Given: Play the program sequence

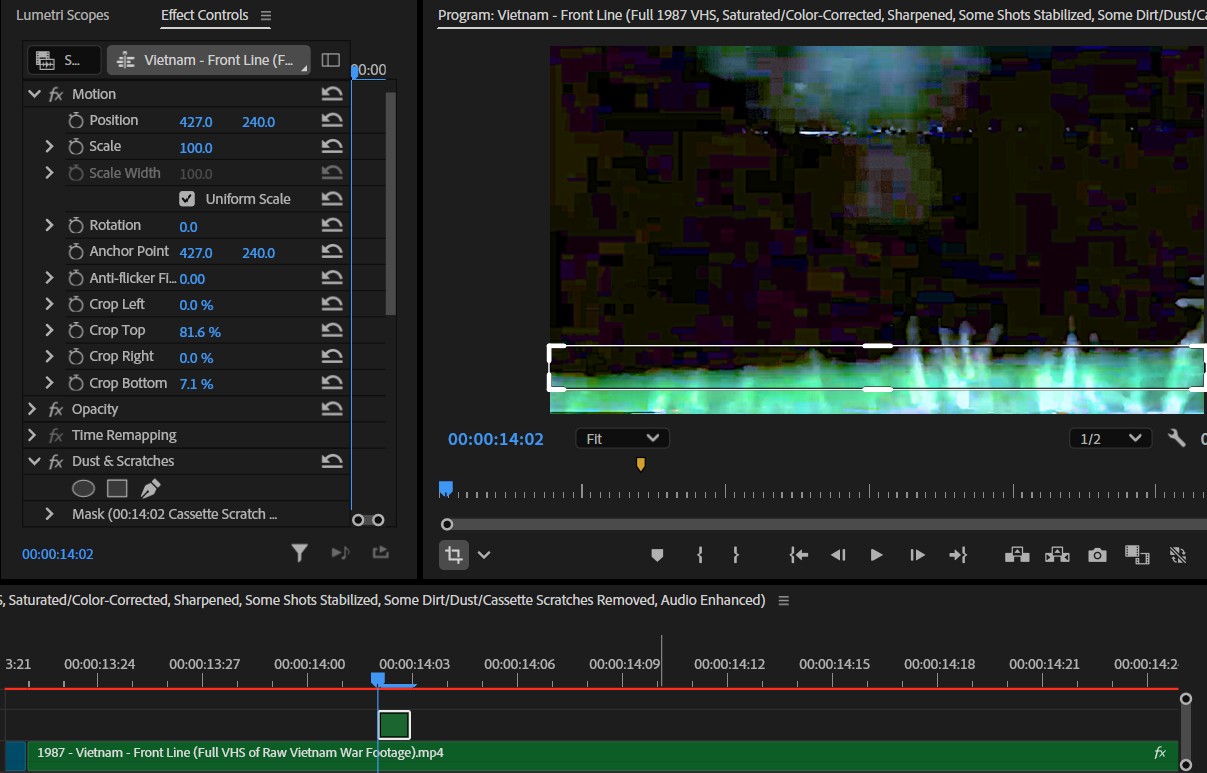Looking at the screenshot, I should pyautogui.click(x=877, y=555).
